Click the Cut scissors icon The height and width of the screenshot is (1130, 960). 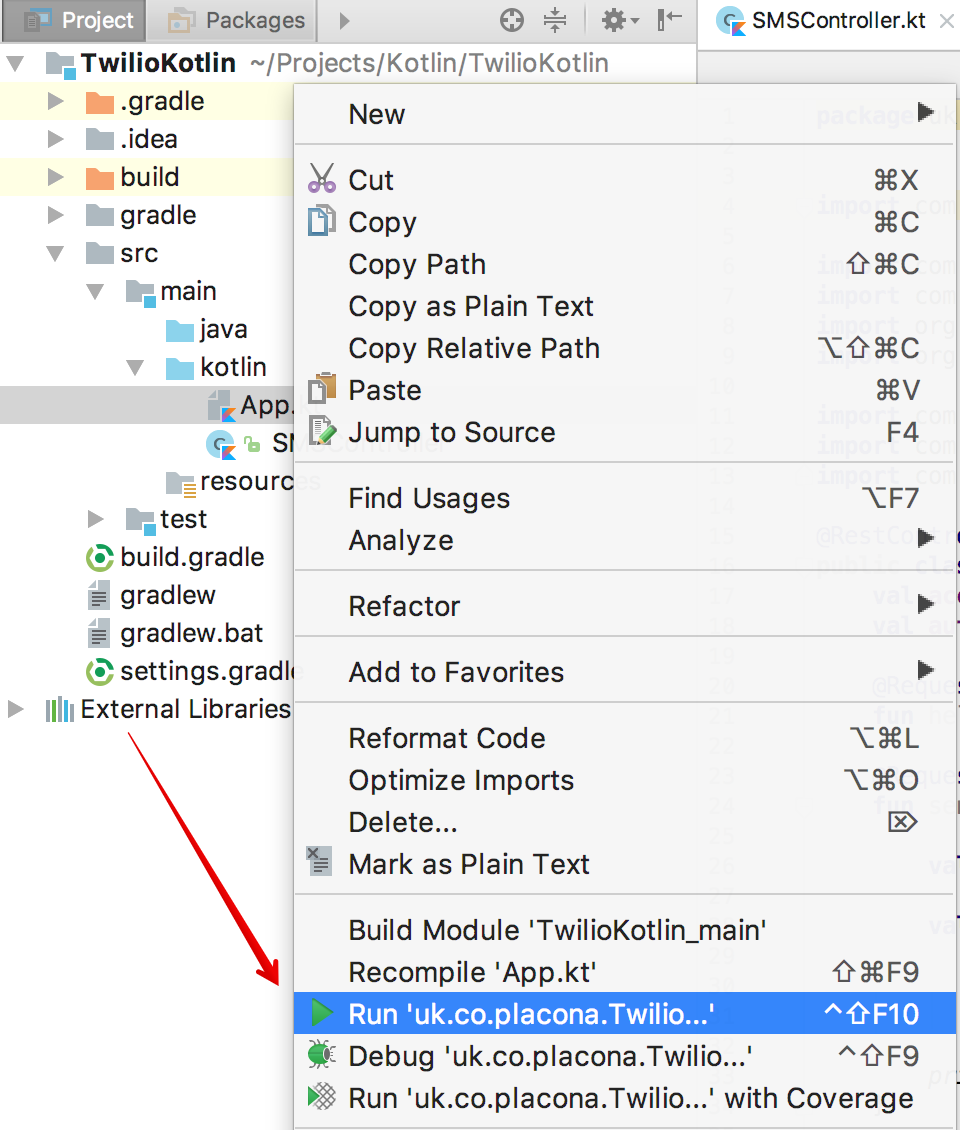pyautogui.click(x=321, y=180)
